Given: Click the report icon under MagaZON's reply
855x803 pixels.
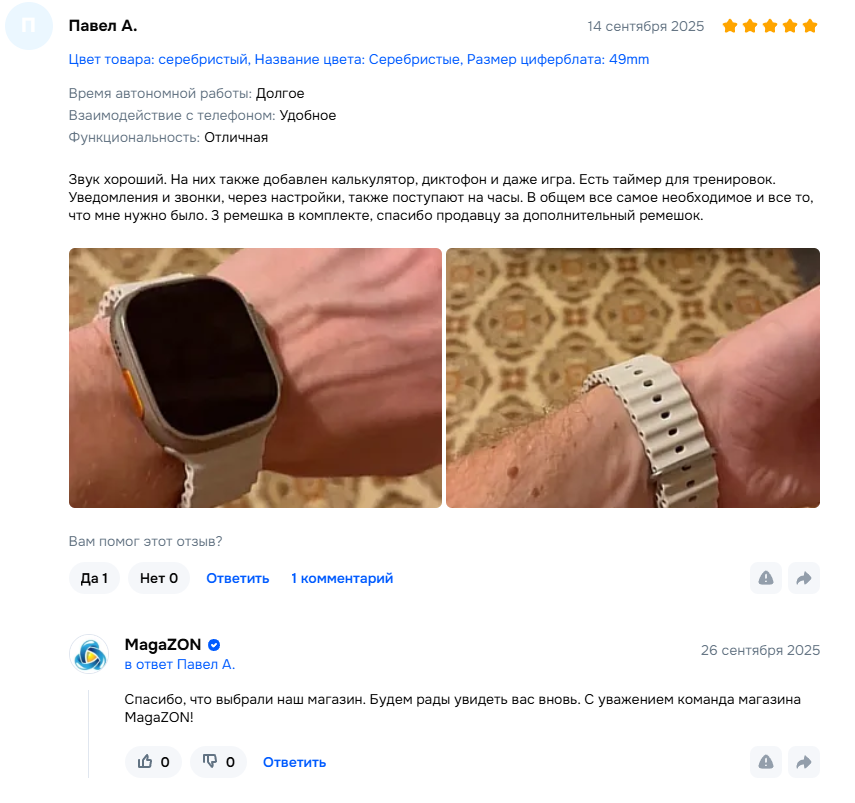Looking at the screenshot, I should coord(766,762).
